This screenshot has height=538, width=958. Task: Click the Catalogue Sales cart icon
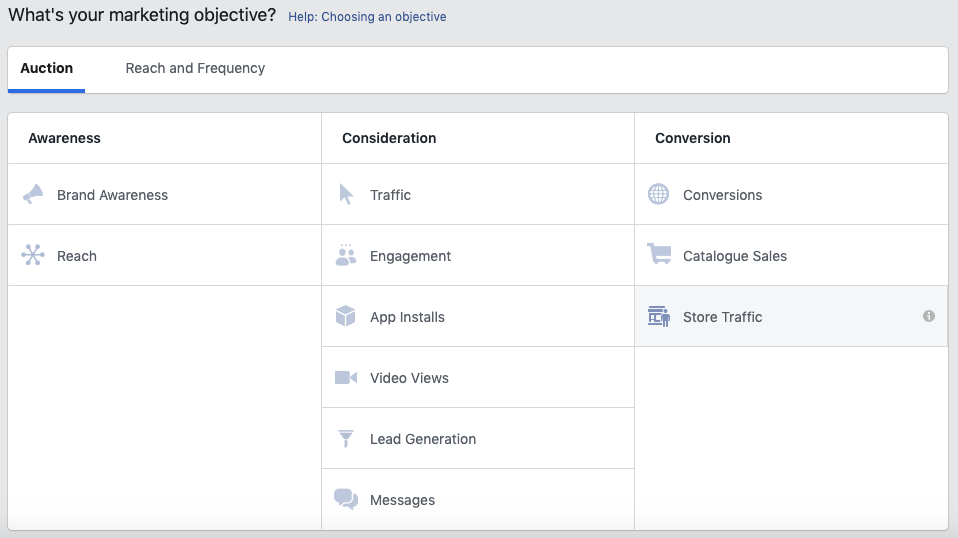(x=659, y=254)
